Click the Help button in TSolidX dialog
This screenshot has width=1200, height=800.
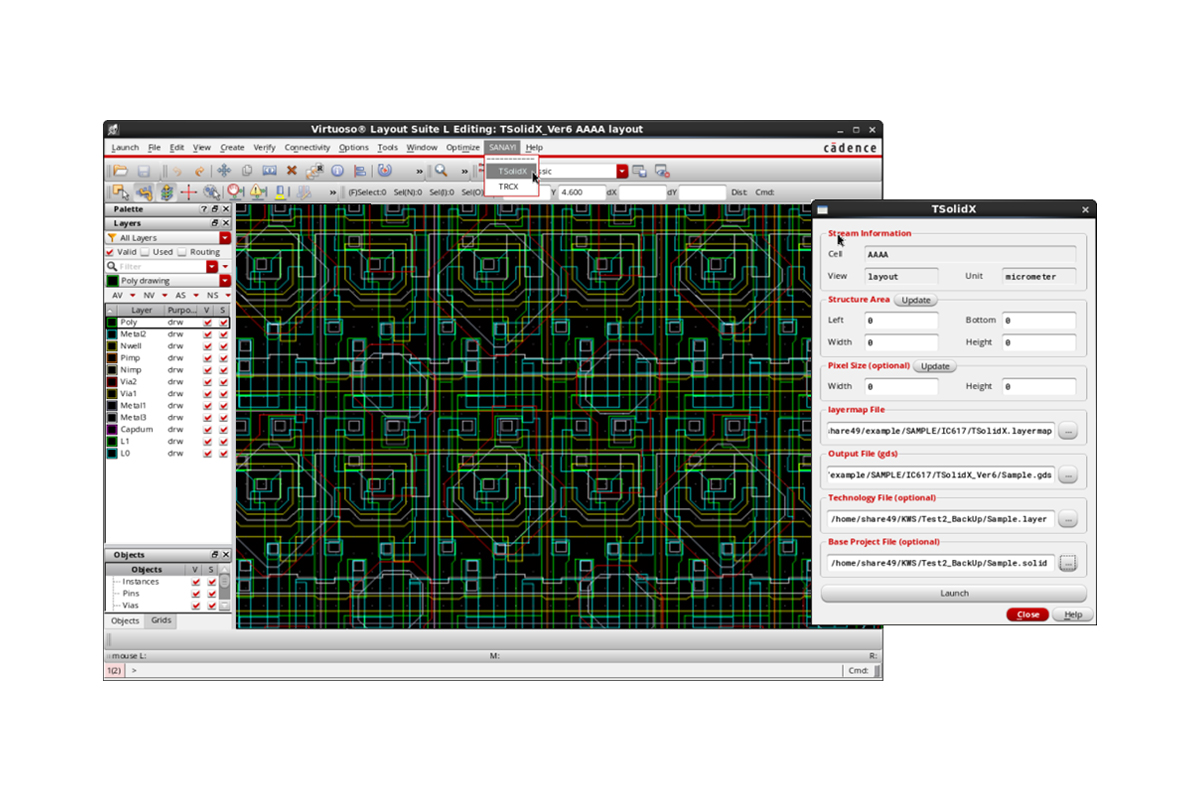coord(1073,614)
